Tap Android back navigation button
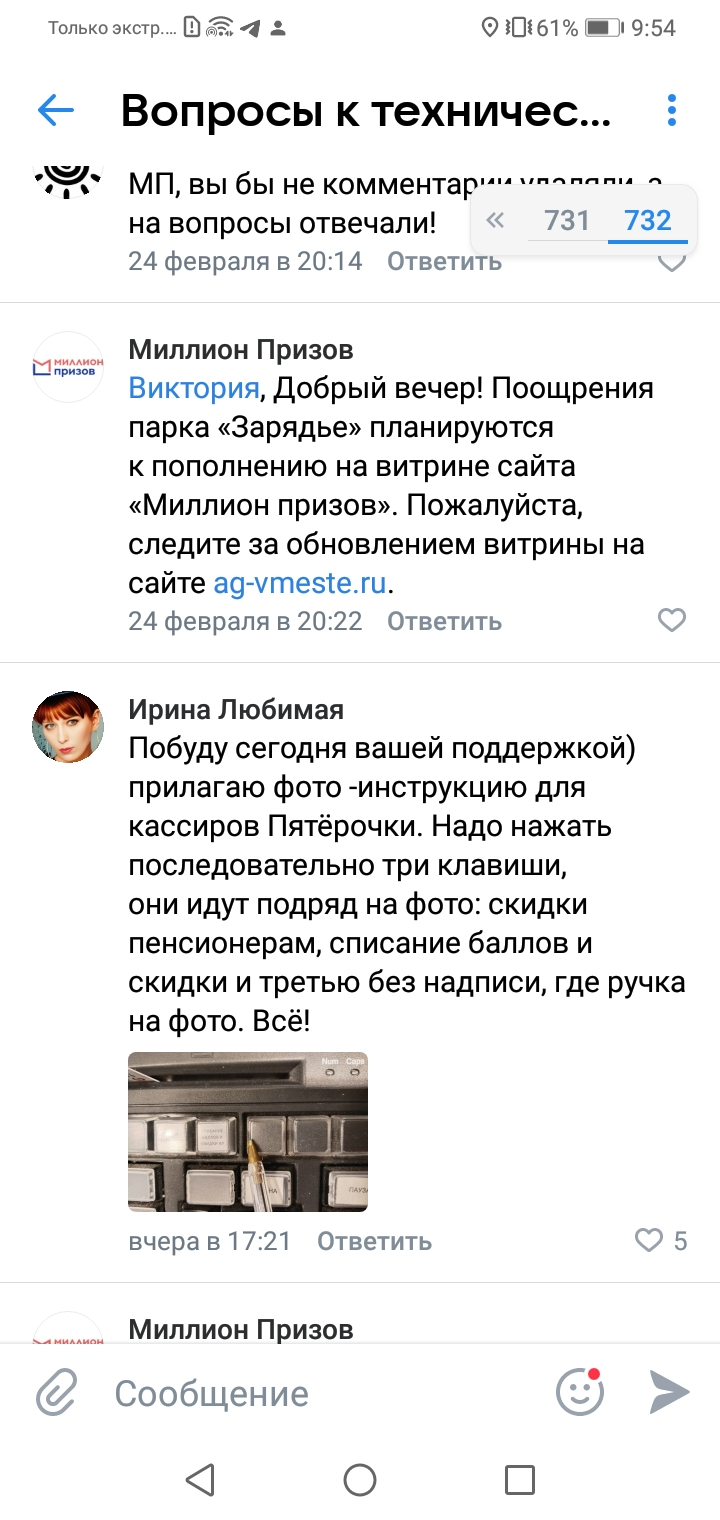Screen dimensions: 720x1520 point(200,1480)
